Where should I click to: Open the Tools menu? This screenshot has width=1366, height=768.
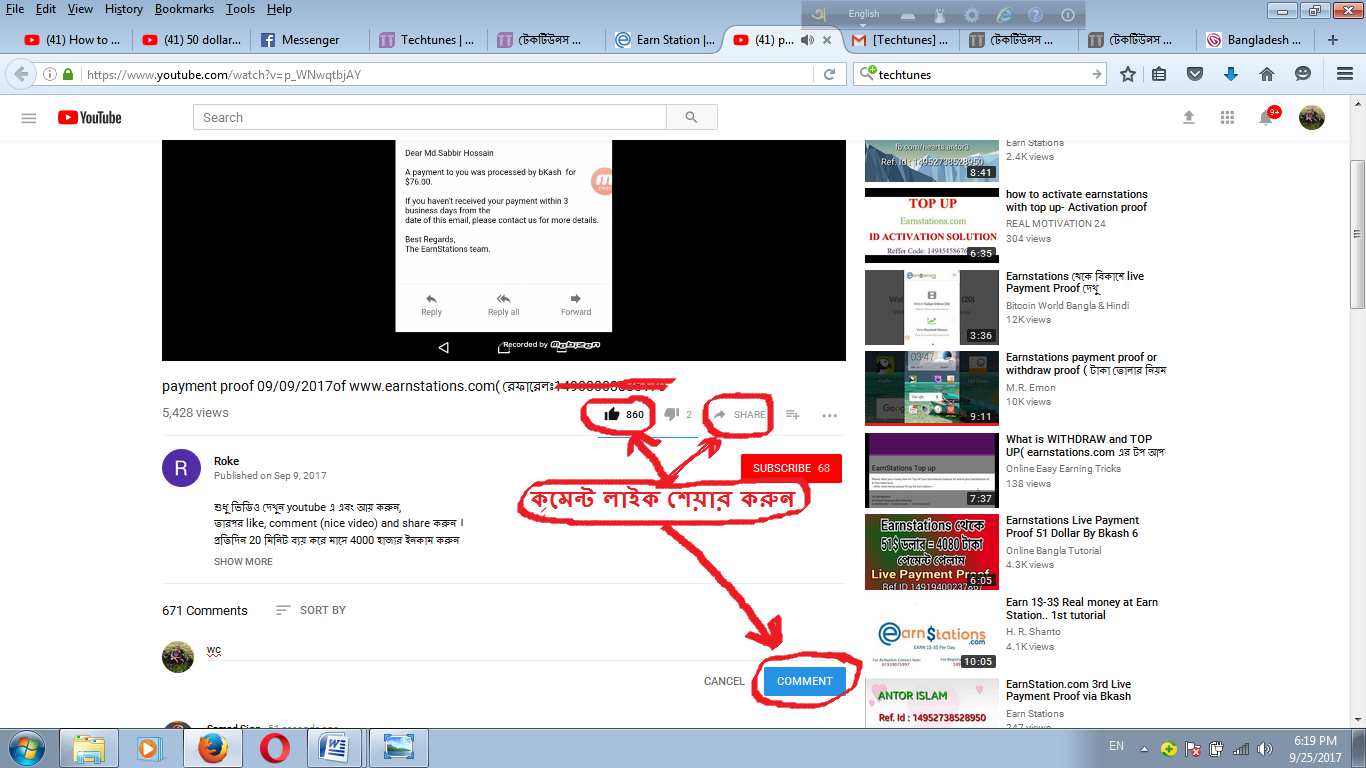click(240, 9)
